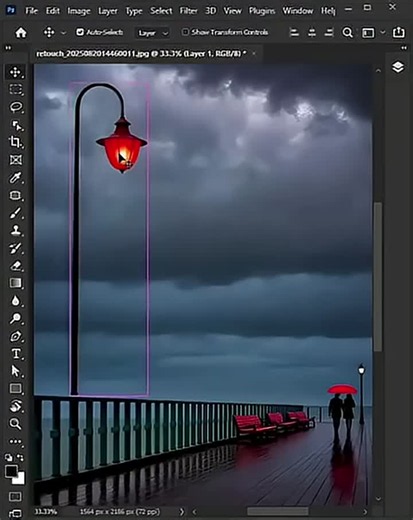Align left edges in options bar
Image resolution: width=413 pixels, height=520 pixels.
pyautogui.click(x=294, y=32)
